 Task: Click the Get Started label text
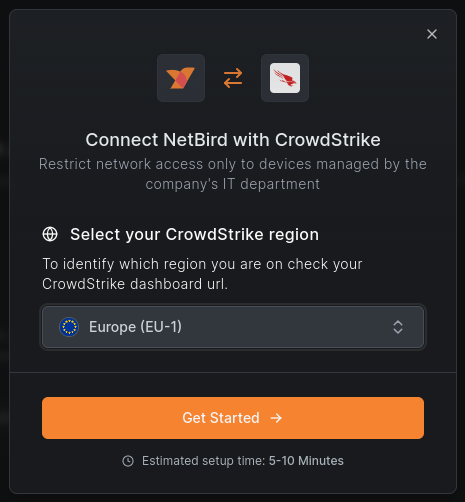[x=221, y=418]
